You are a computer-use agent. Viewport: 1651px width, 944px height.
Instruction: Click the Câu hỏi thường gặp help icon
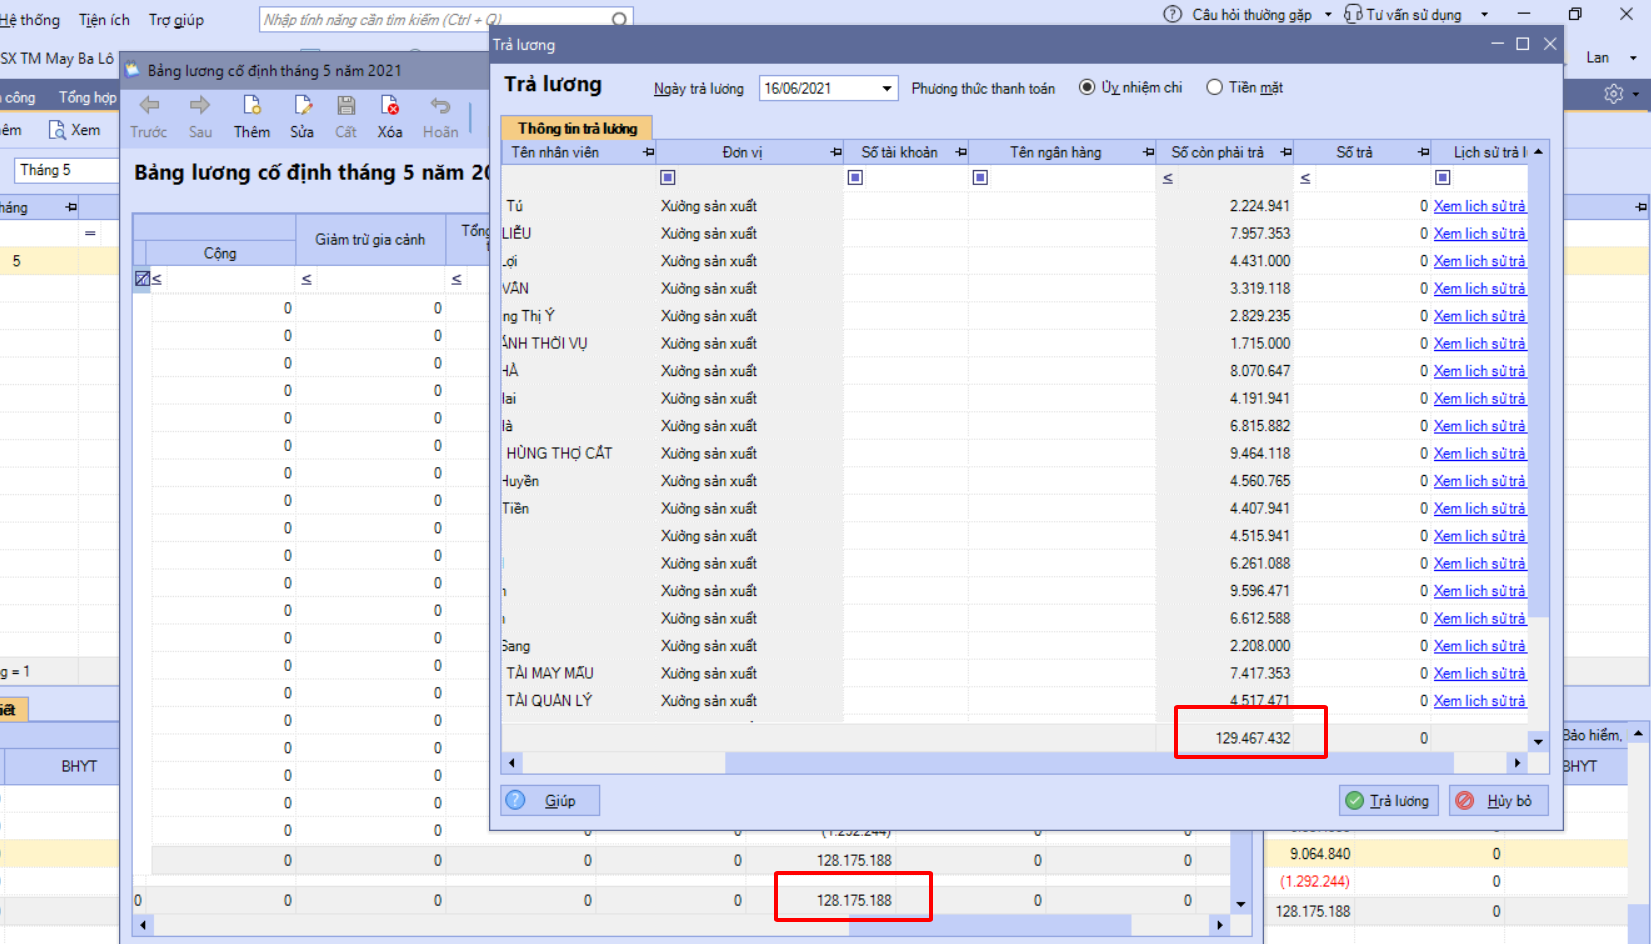coord(1173,14)
